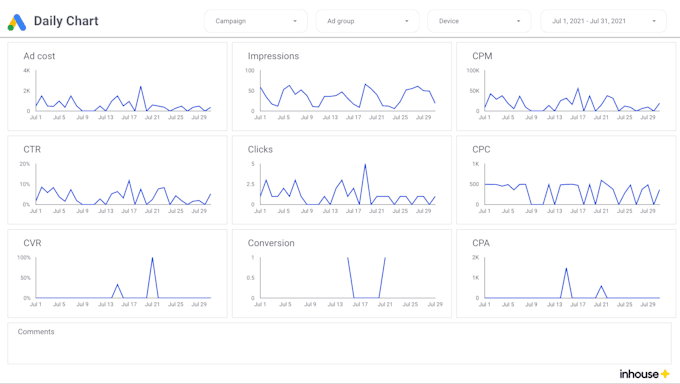The image size is (680, 384).
Task: Click the Google Ads logo icon
Action: tap(17, 22)
